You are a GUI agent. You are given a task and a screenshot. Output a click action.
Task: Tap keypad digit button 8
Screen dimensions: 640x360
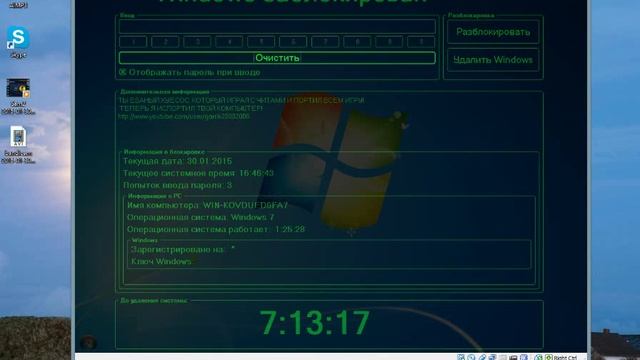pyautogui.click(x=357, y=42)
